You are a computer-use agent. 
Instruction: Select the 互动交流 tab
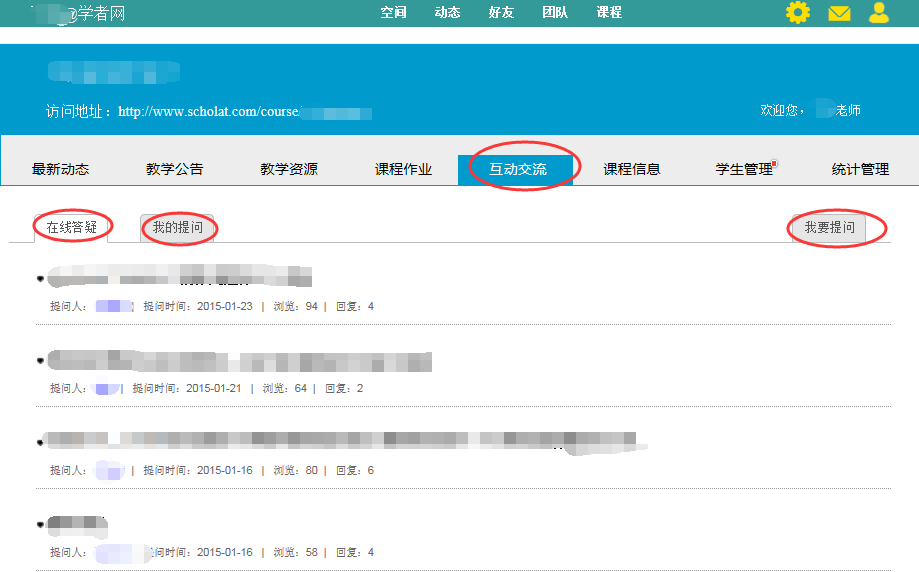click(517, 169)
